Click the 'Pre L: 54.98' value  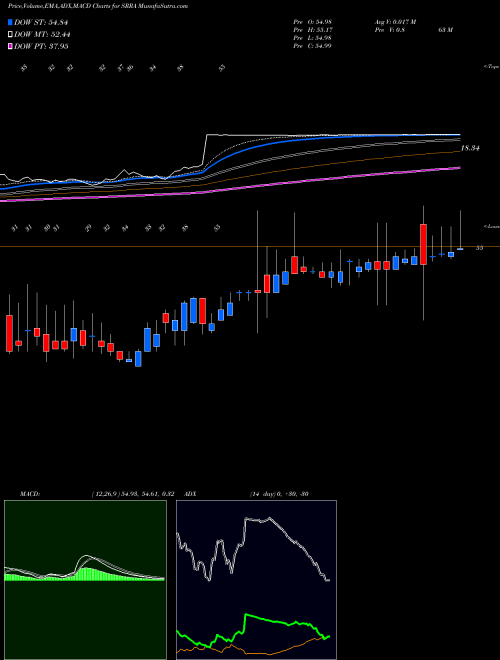coord(312,38)
